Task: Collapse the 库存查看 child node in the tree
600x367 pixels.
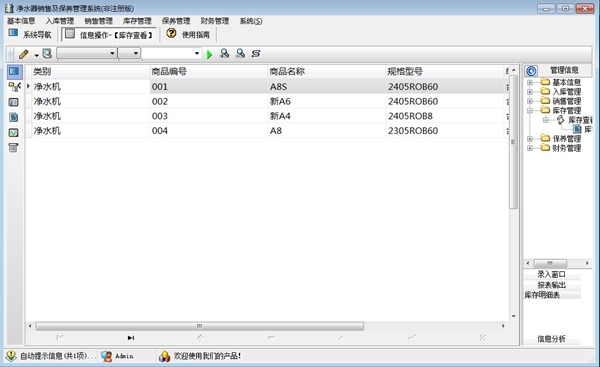Action: [546, 120]
